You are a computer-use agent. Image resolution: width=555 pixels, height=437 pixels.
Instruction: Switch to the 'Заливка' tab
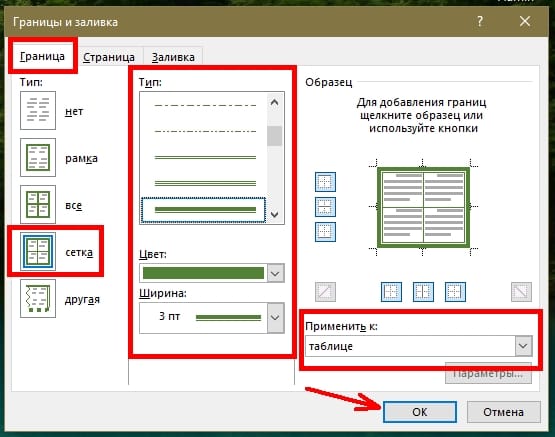tap(173, 57)
